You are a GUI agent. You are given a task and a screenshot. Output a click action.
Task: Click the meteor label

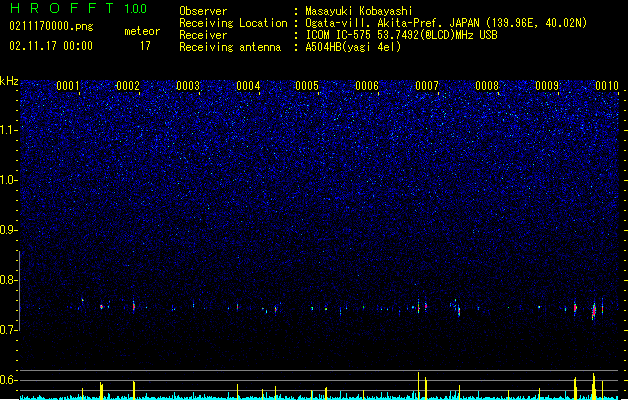[x=142, y=31]
